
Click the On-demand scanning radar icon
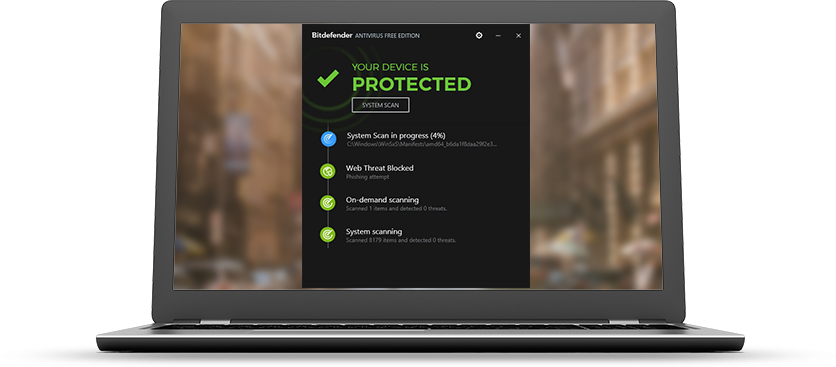(327, 203)
